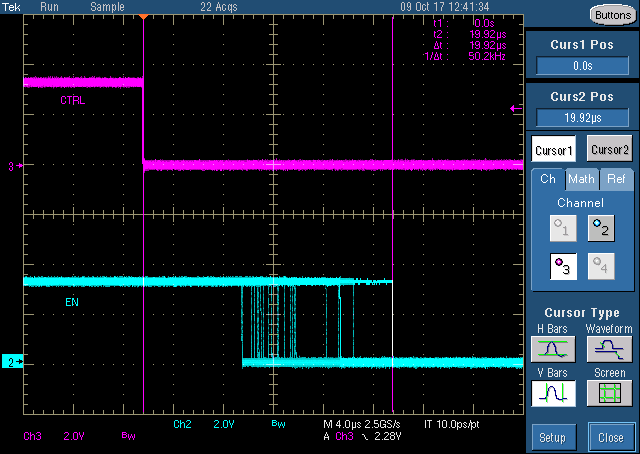The image size is (640, 454).
Task: Click the Tek logo label
Action: 11,7
